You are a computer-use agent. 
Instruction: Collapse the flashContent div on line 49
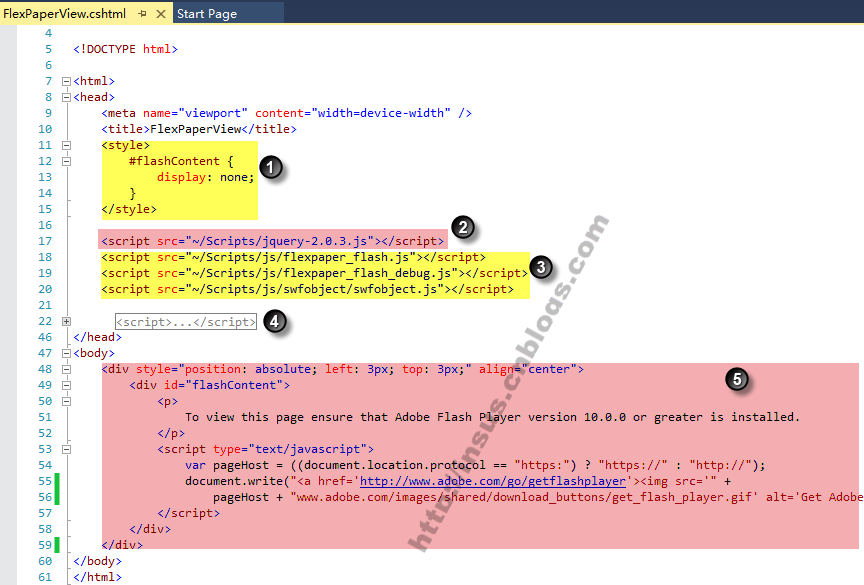[x=66, y=385]
